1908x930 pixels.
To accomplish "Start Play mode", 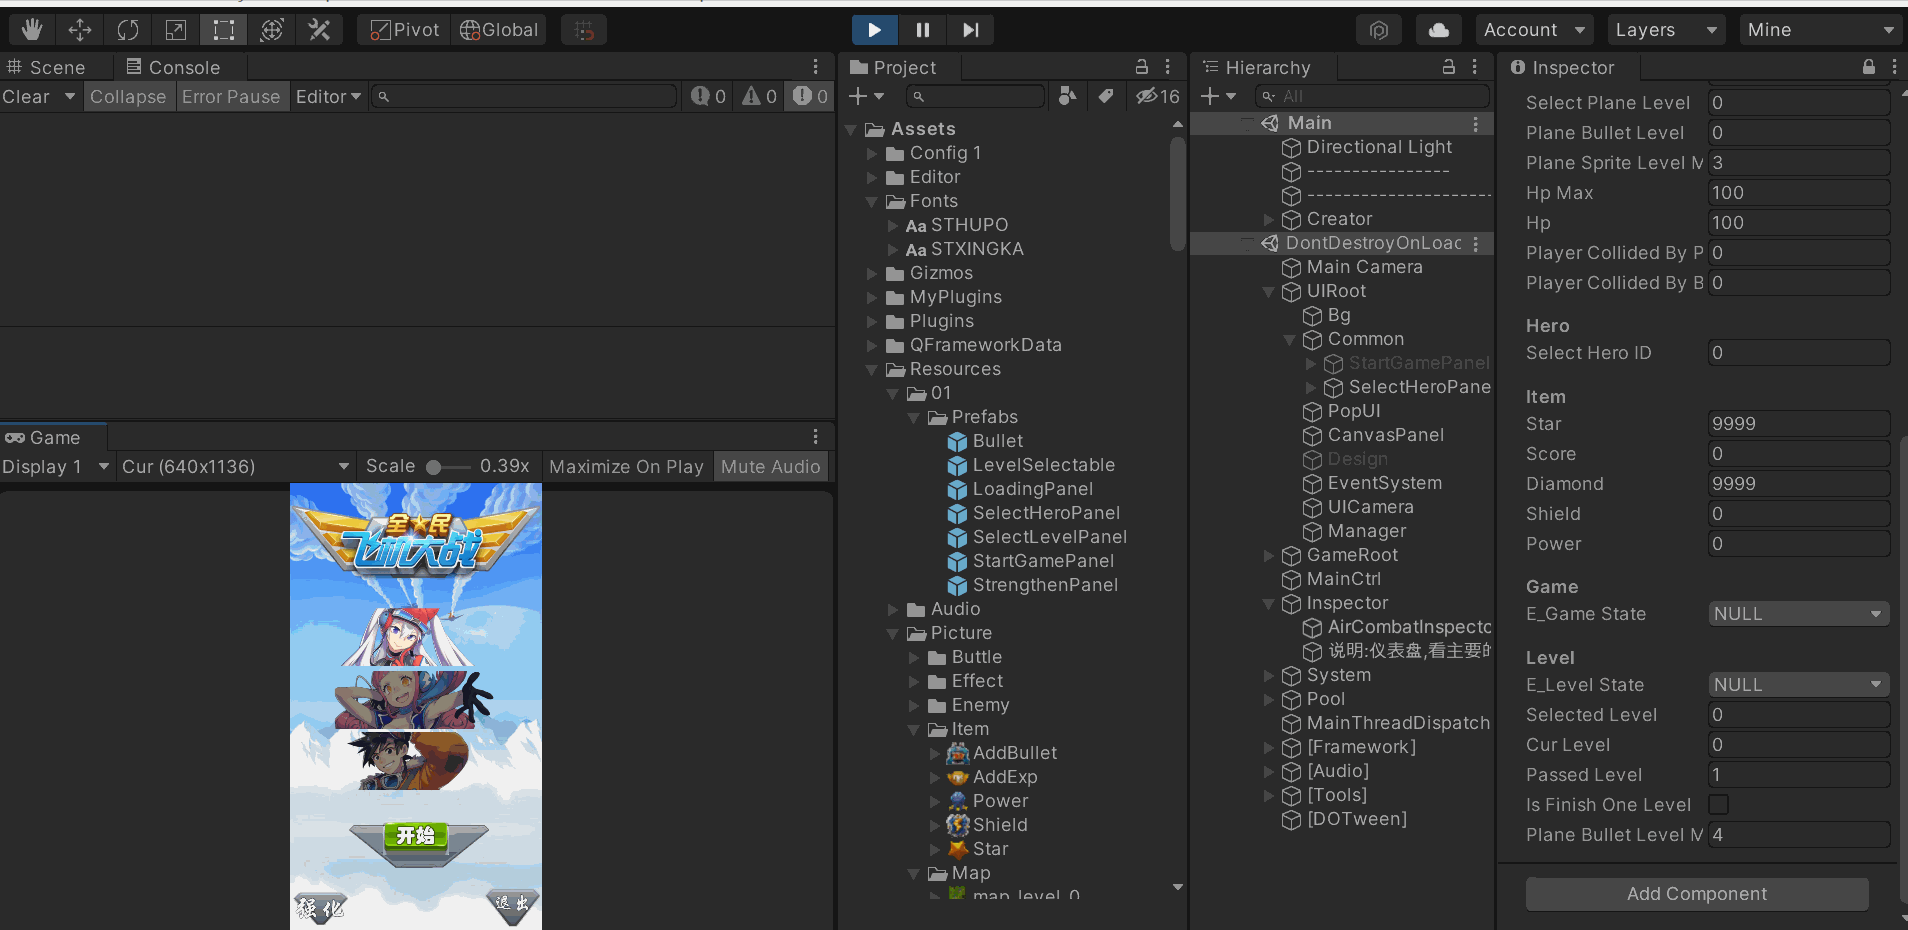I will [x=874, y=30].
